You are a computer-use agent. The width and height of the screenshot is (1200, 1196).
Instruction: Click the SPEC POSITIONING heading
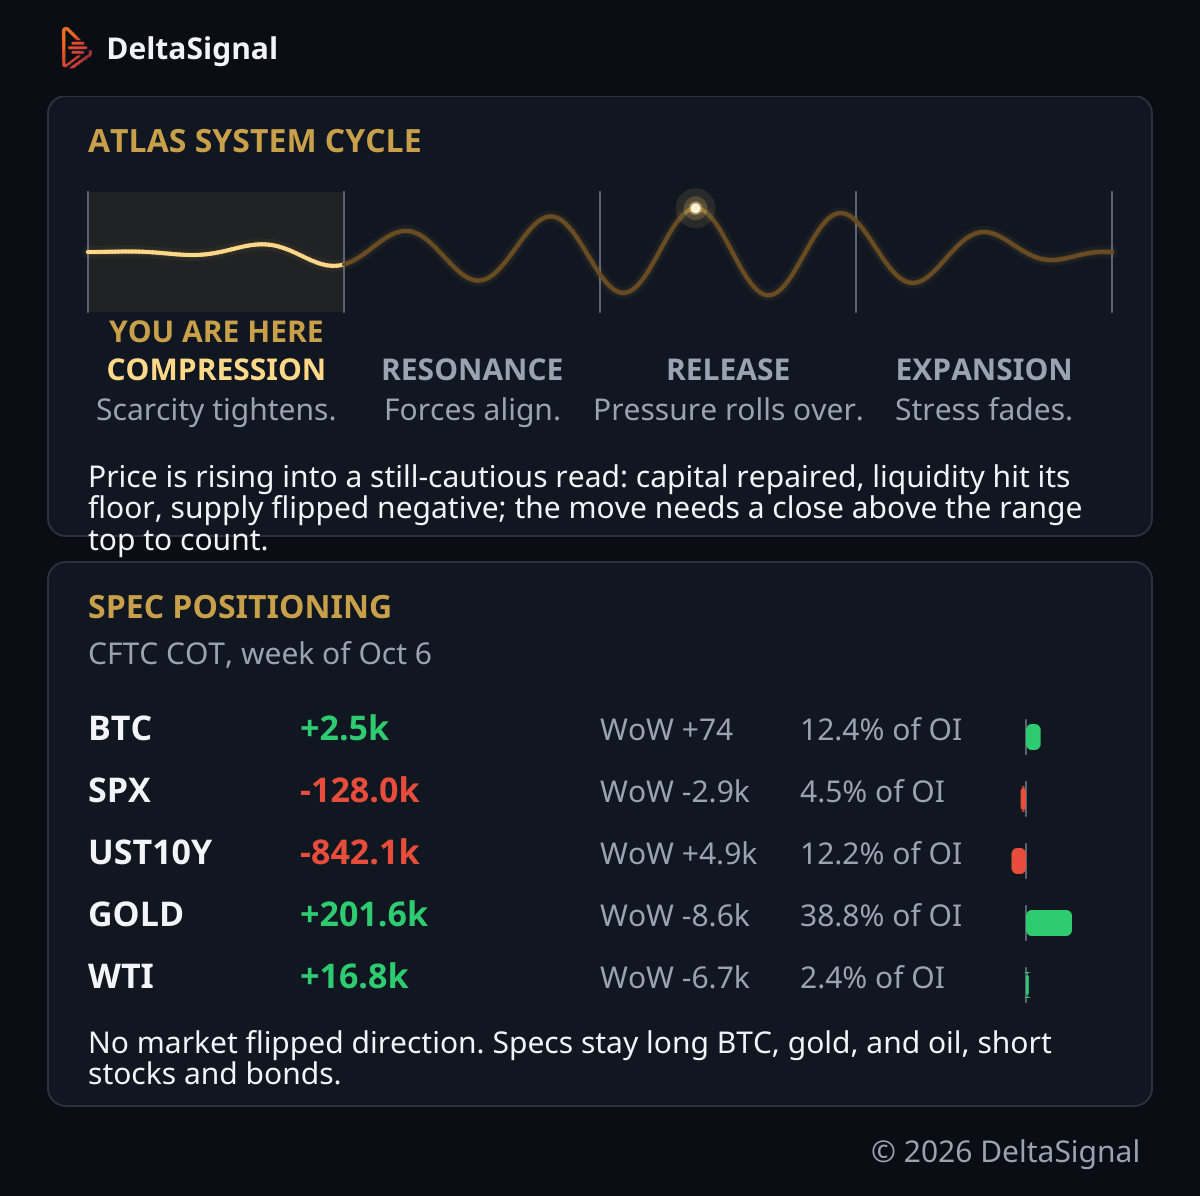pos(240,607)
